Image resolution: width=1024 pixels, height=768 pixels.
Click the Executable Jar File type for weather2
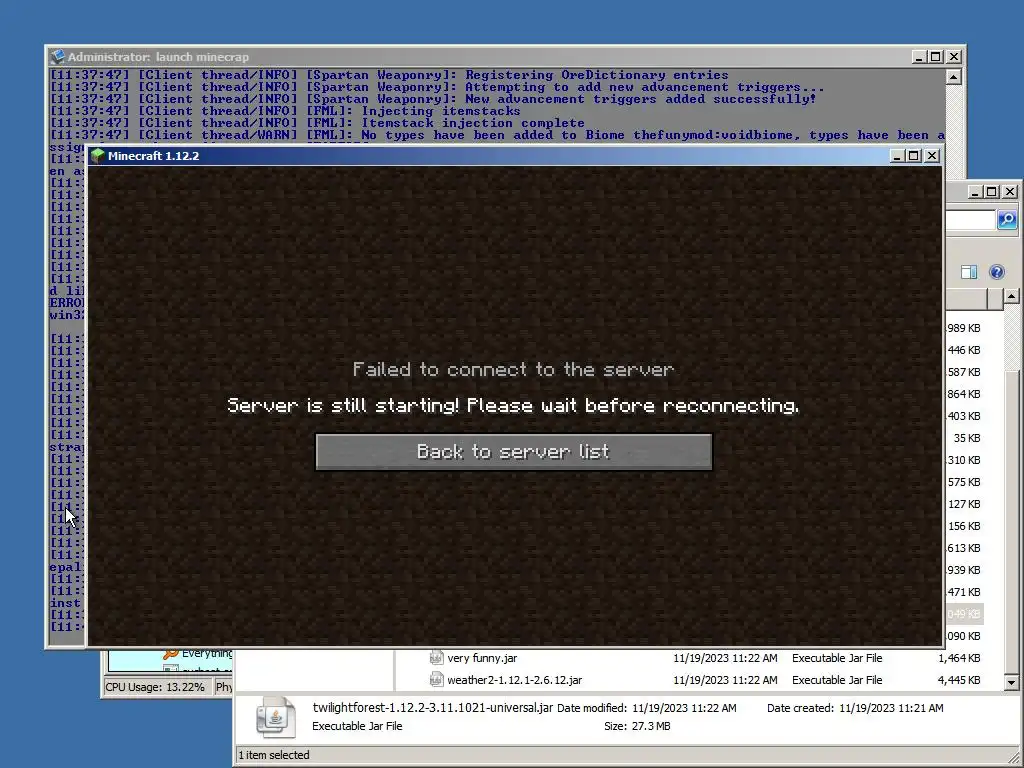[837, 680]
